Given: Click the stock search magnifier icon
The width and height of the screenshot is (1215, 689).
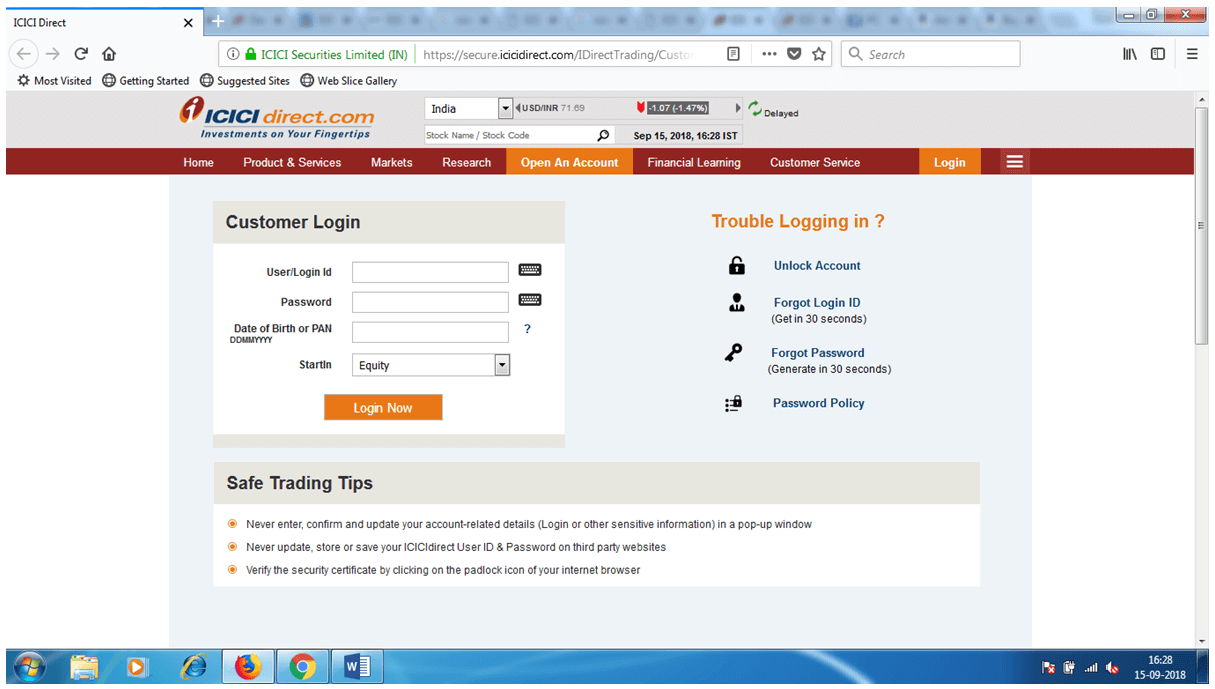Looking at the screenshot, I should [x=605, y=134].
